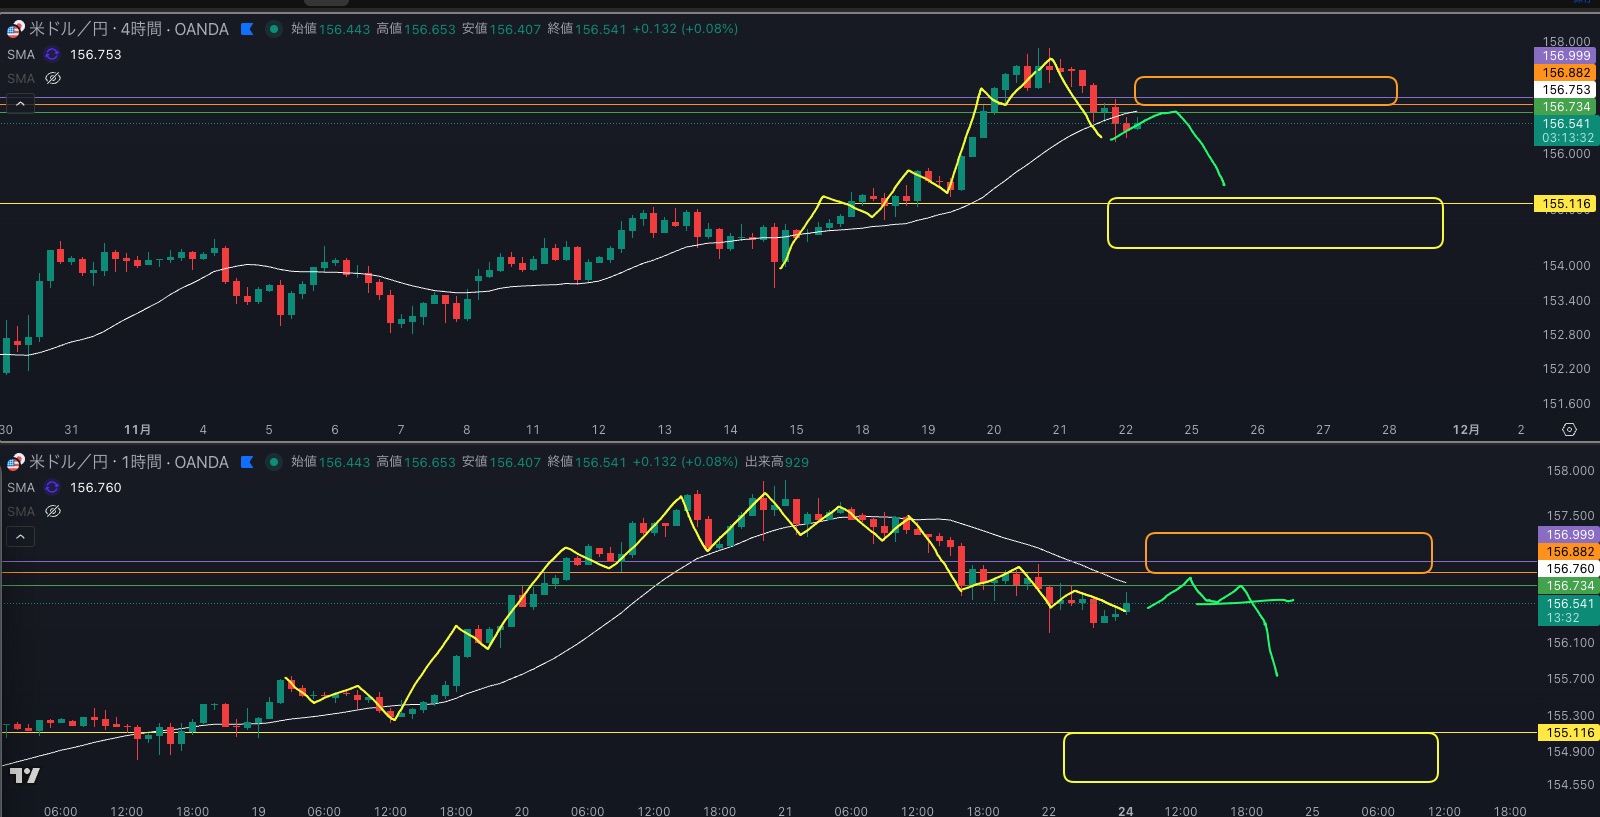The width and height of the screenshot is (1600, 817).
Task: Click the blue flag icon in the 1時間 chart header
Action: [x=247, y=462]
